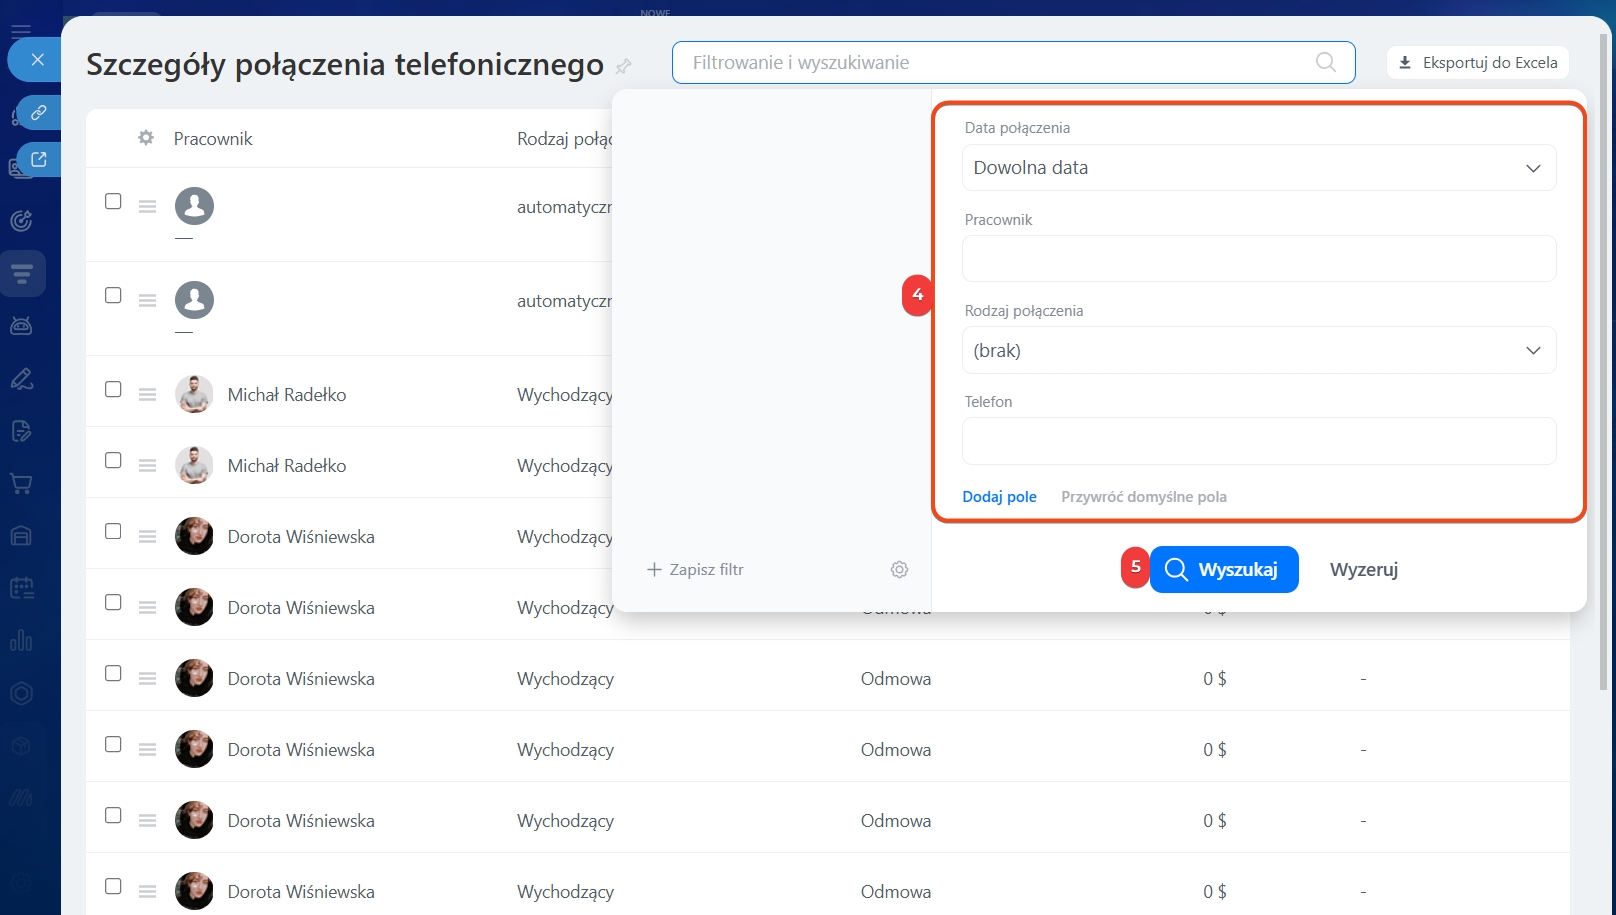Check the first Dorota Wiśniewska row checkbox
Viewport: 1616px width, 915px height.
coord(113,531)
